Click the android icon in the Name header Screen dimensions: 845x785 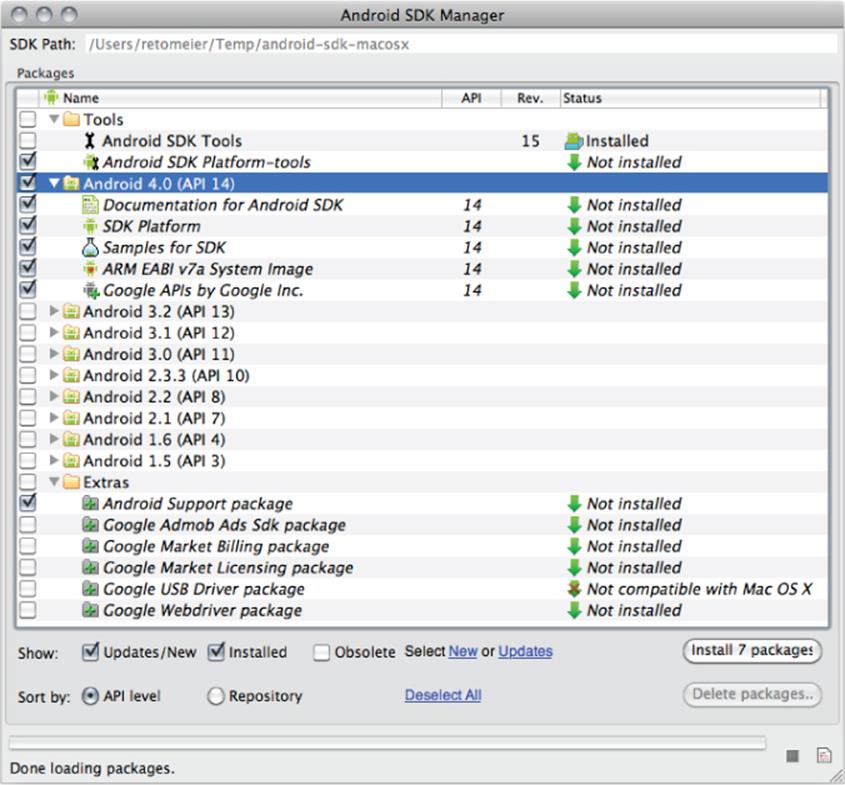pyautogui.click(x=51, y=98)
